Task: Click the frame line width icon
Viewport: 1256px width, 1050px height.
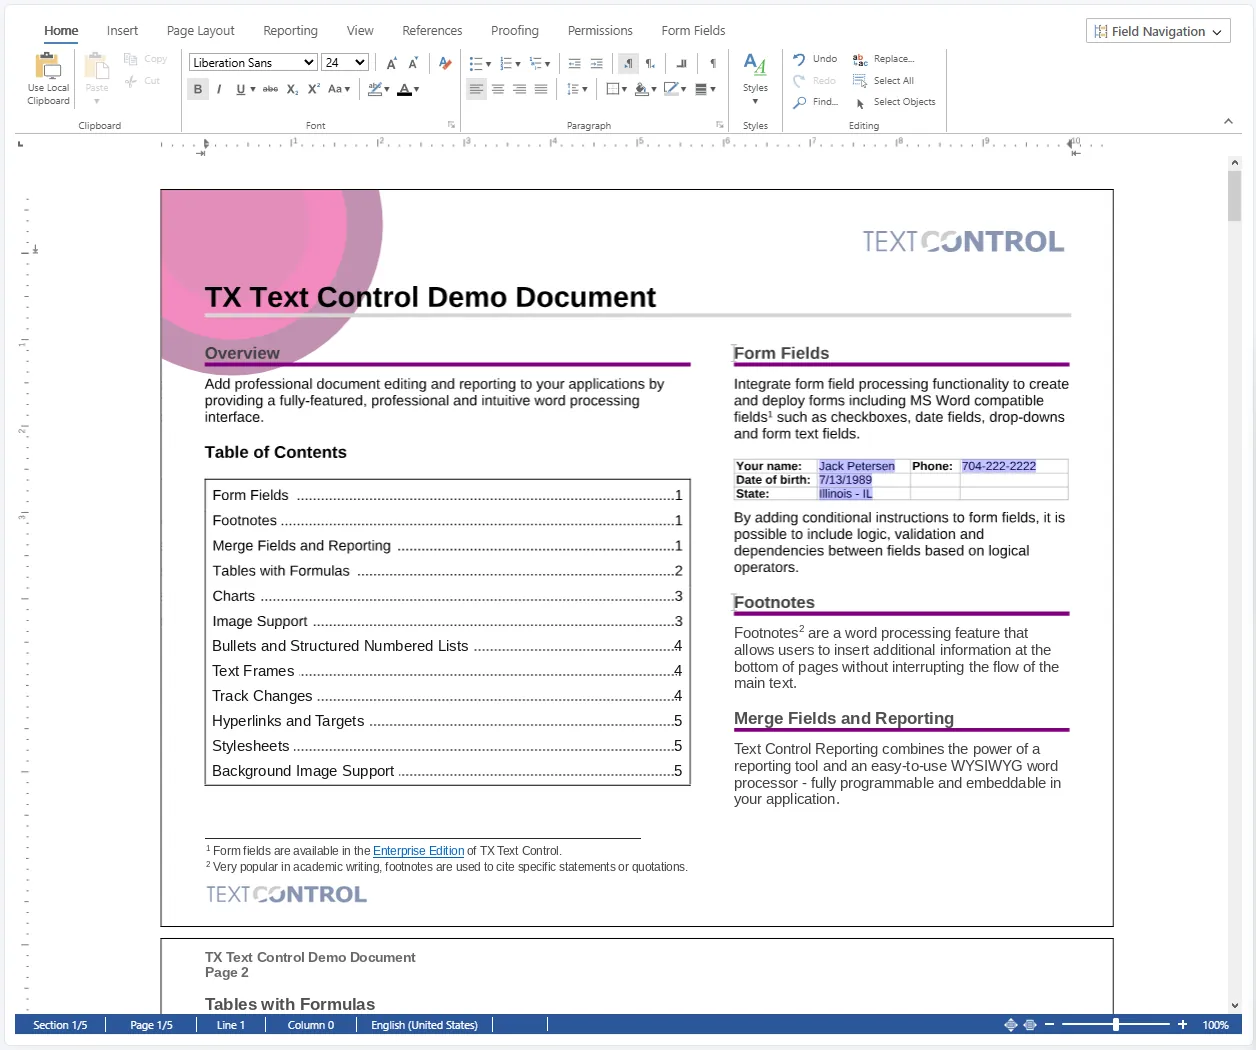Action: coord(701,89)
